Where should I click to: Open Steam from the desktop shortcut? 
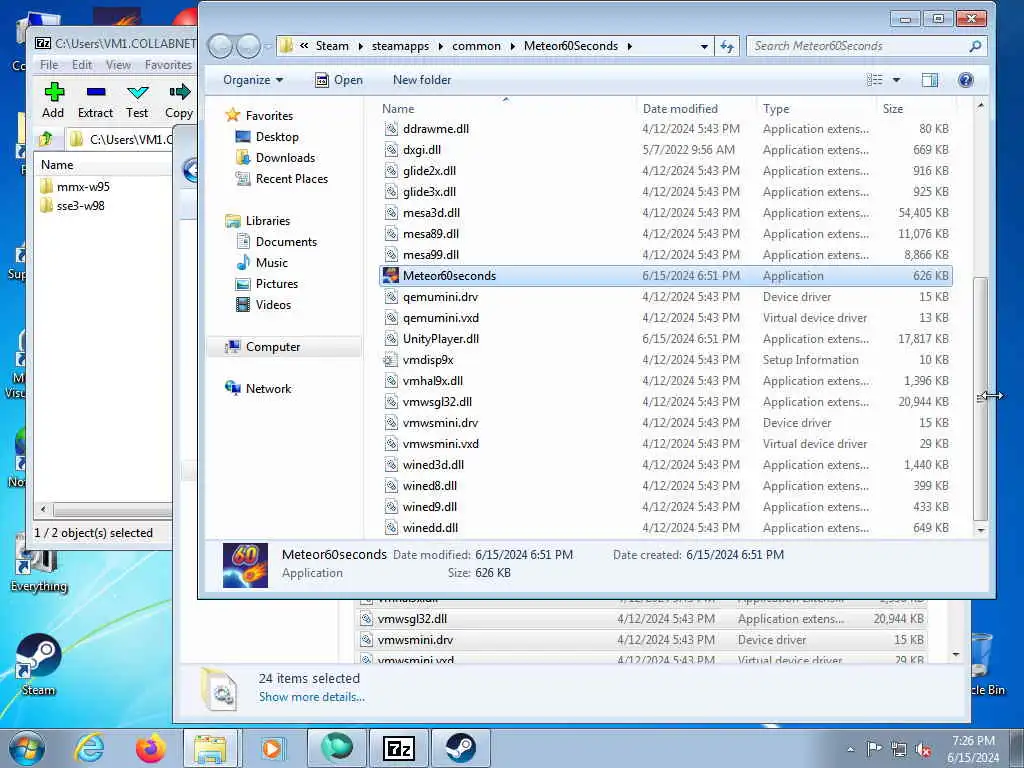tap(38, 665)
